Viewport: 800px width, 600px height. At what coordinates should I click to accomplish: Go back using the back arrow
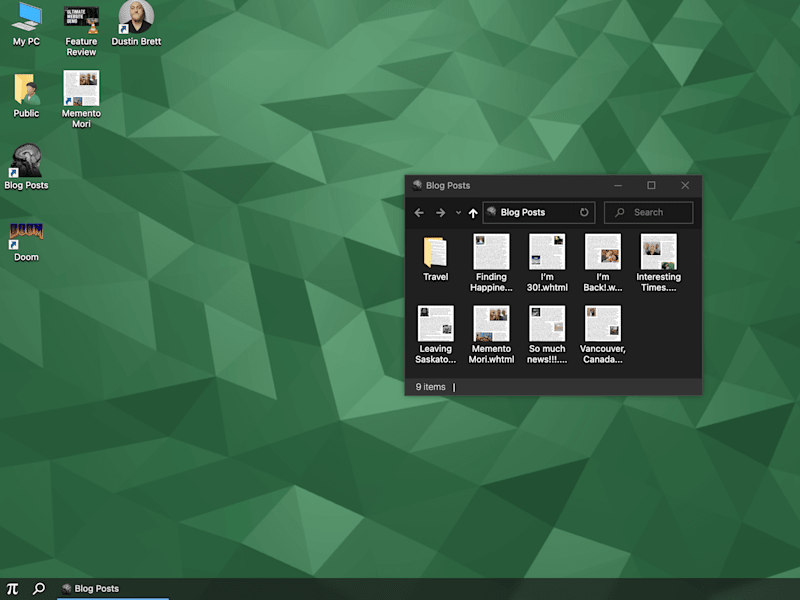point(419,213)
